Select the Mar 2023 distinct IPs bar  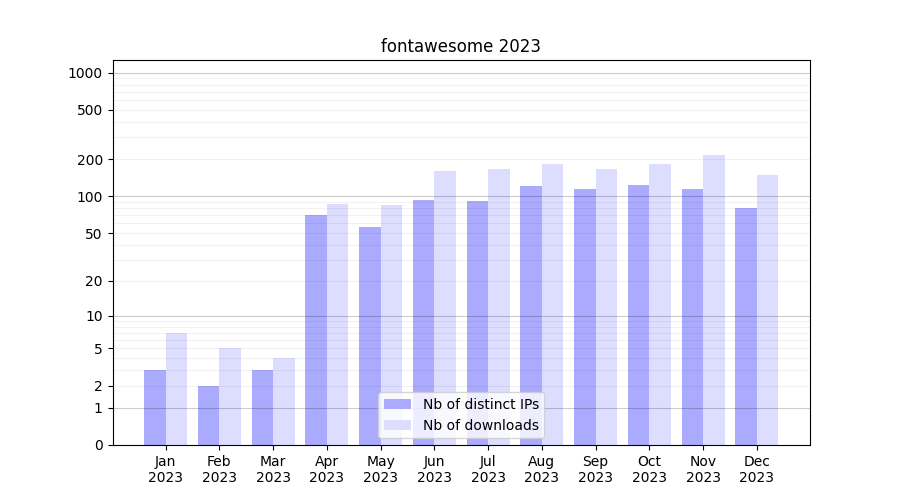262,407
